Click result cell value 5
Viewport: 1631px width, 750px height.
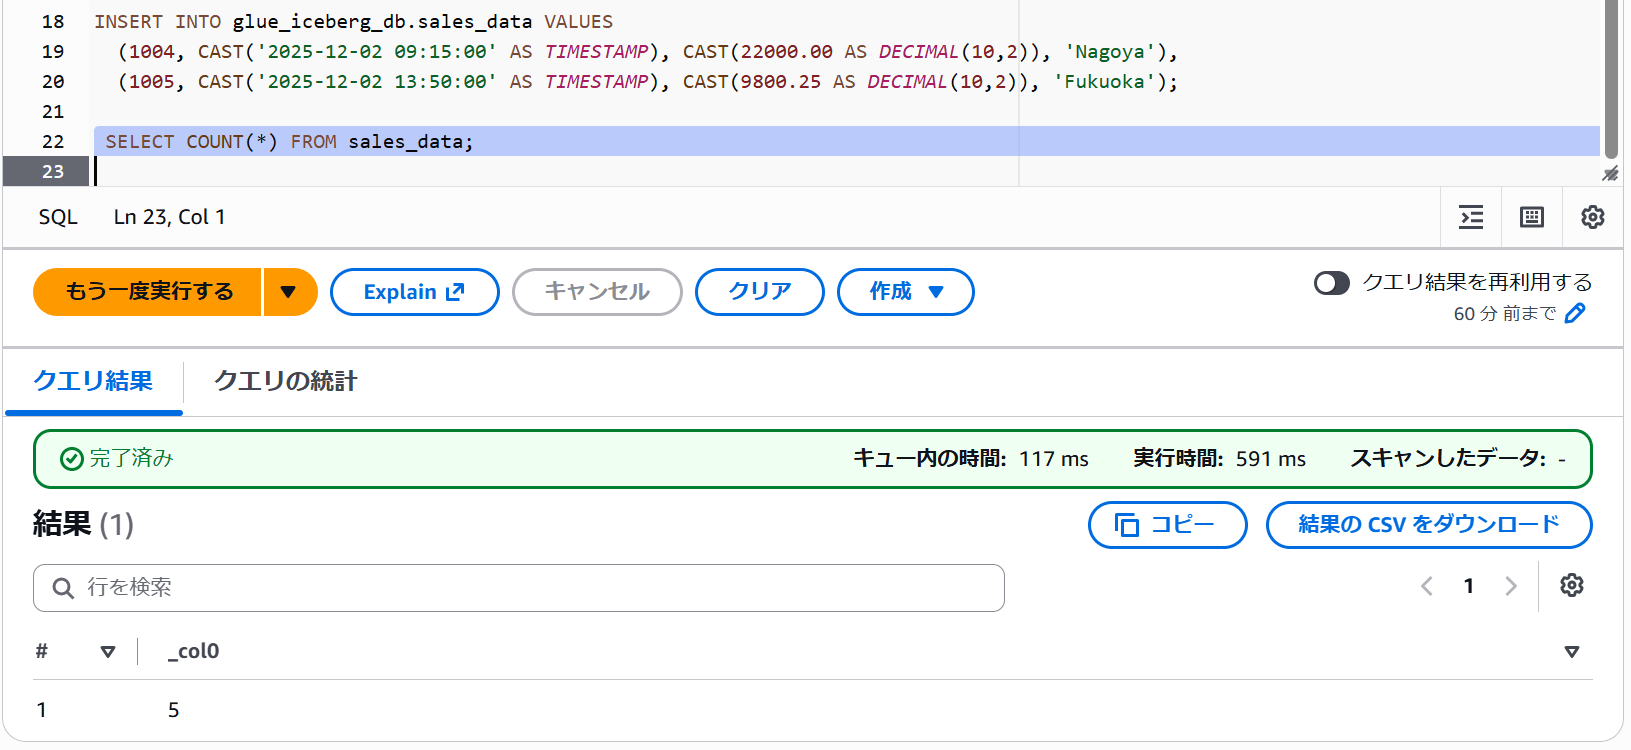point(174,710)
